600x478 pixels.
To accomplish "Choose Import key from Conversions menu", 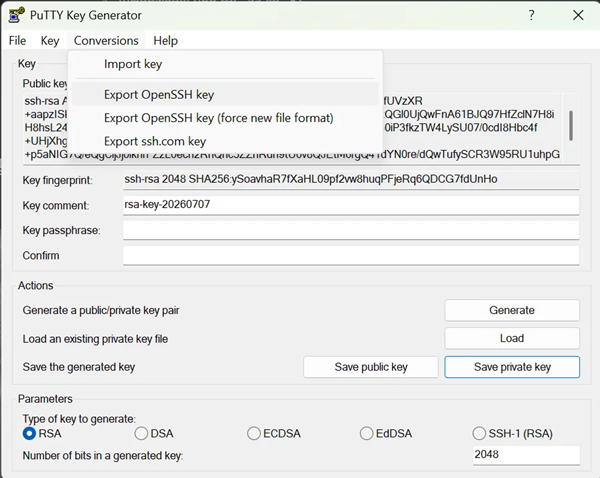I will pyautogui.click(x=225, y=64).
